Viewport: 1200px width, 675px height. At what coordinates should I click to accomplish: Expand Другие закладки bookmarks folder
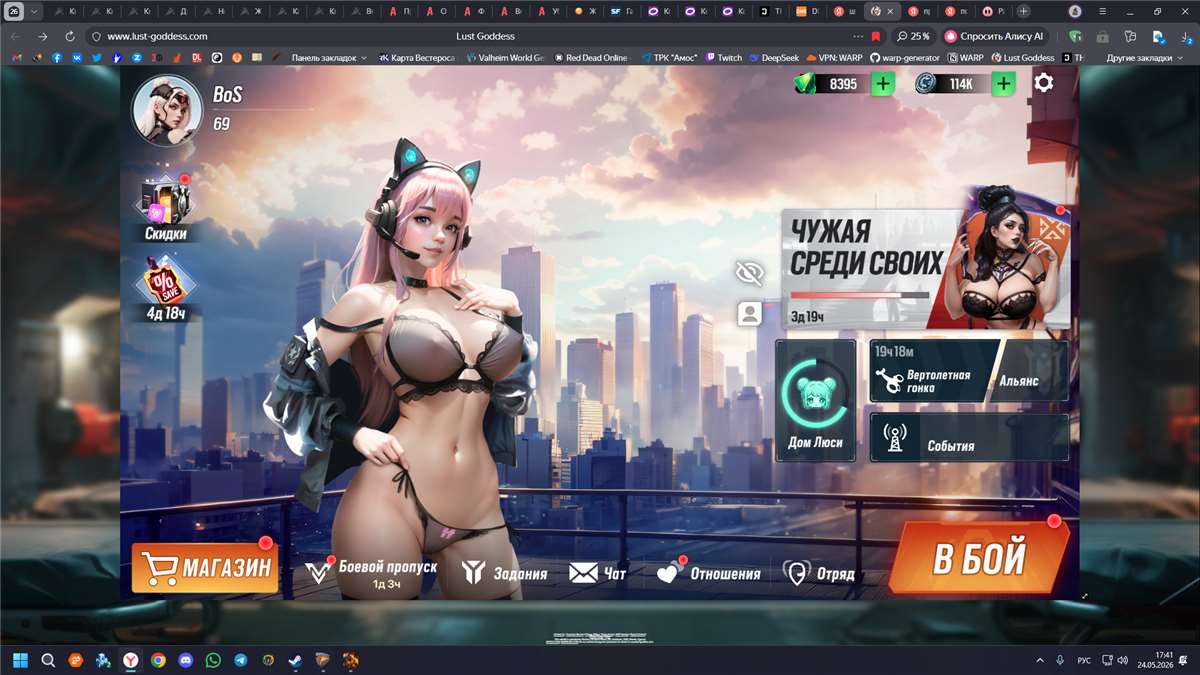(x=1145, y=58)
